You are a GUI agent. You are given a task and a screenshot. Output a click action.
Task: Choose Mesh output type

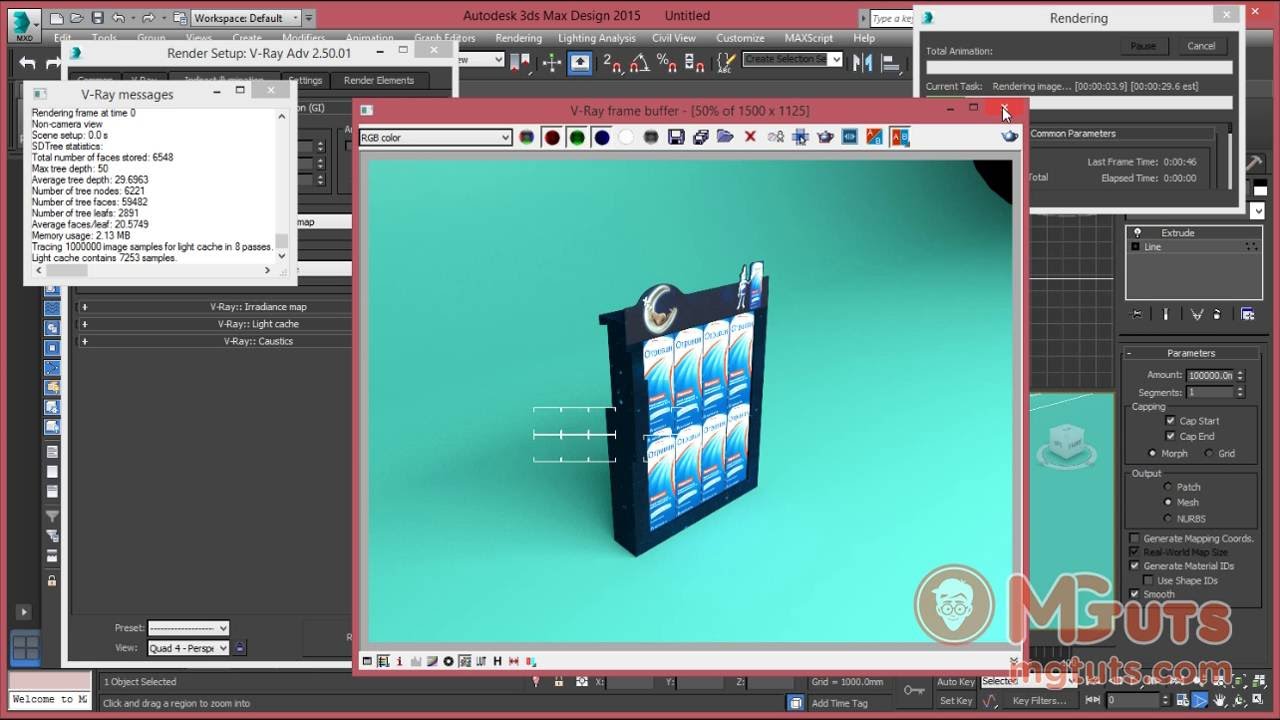pyautogui.click(x=1167, y=502)
